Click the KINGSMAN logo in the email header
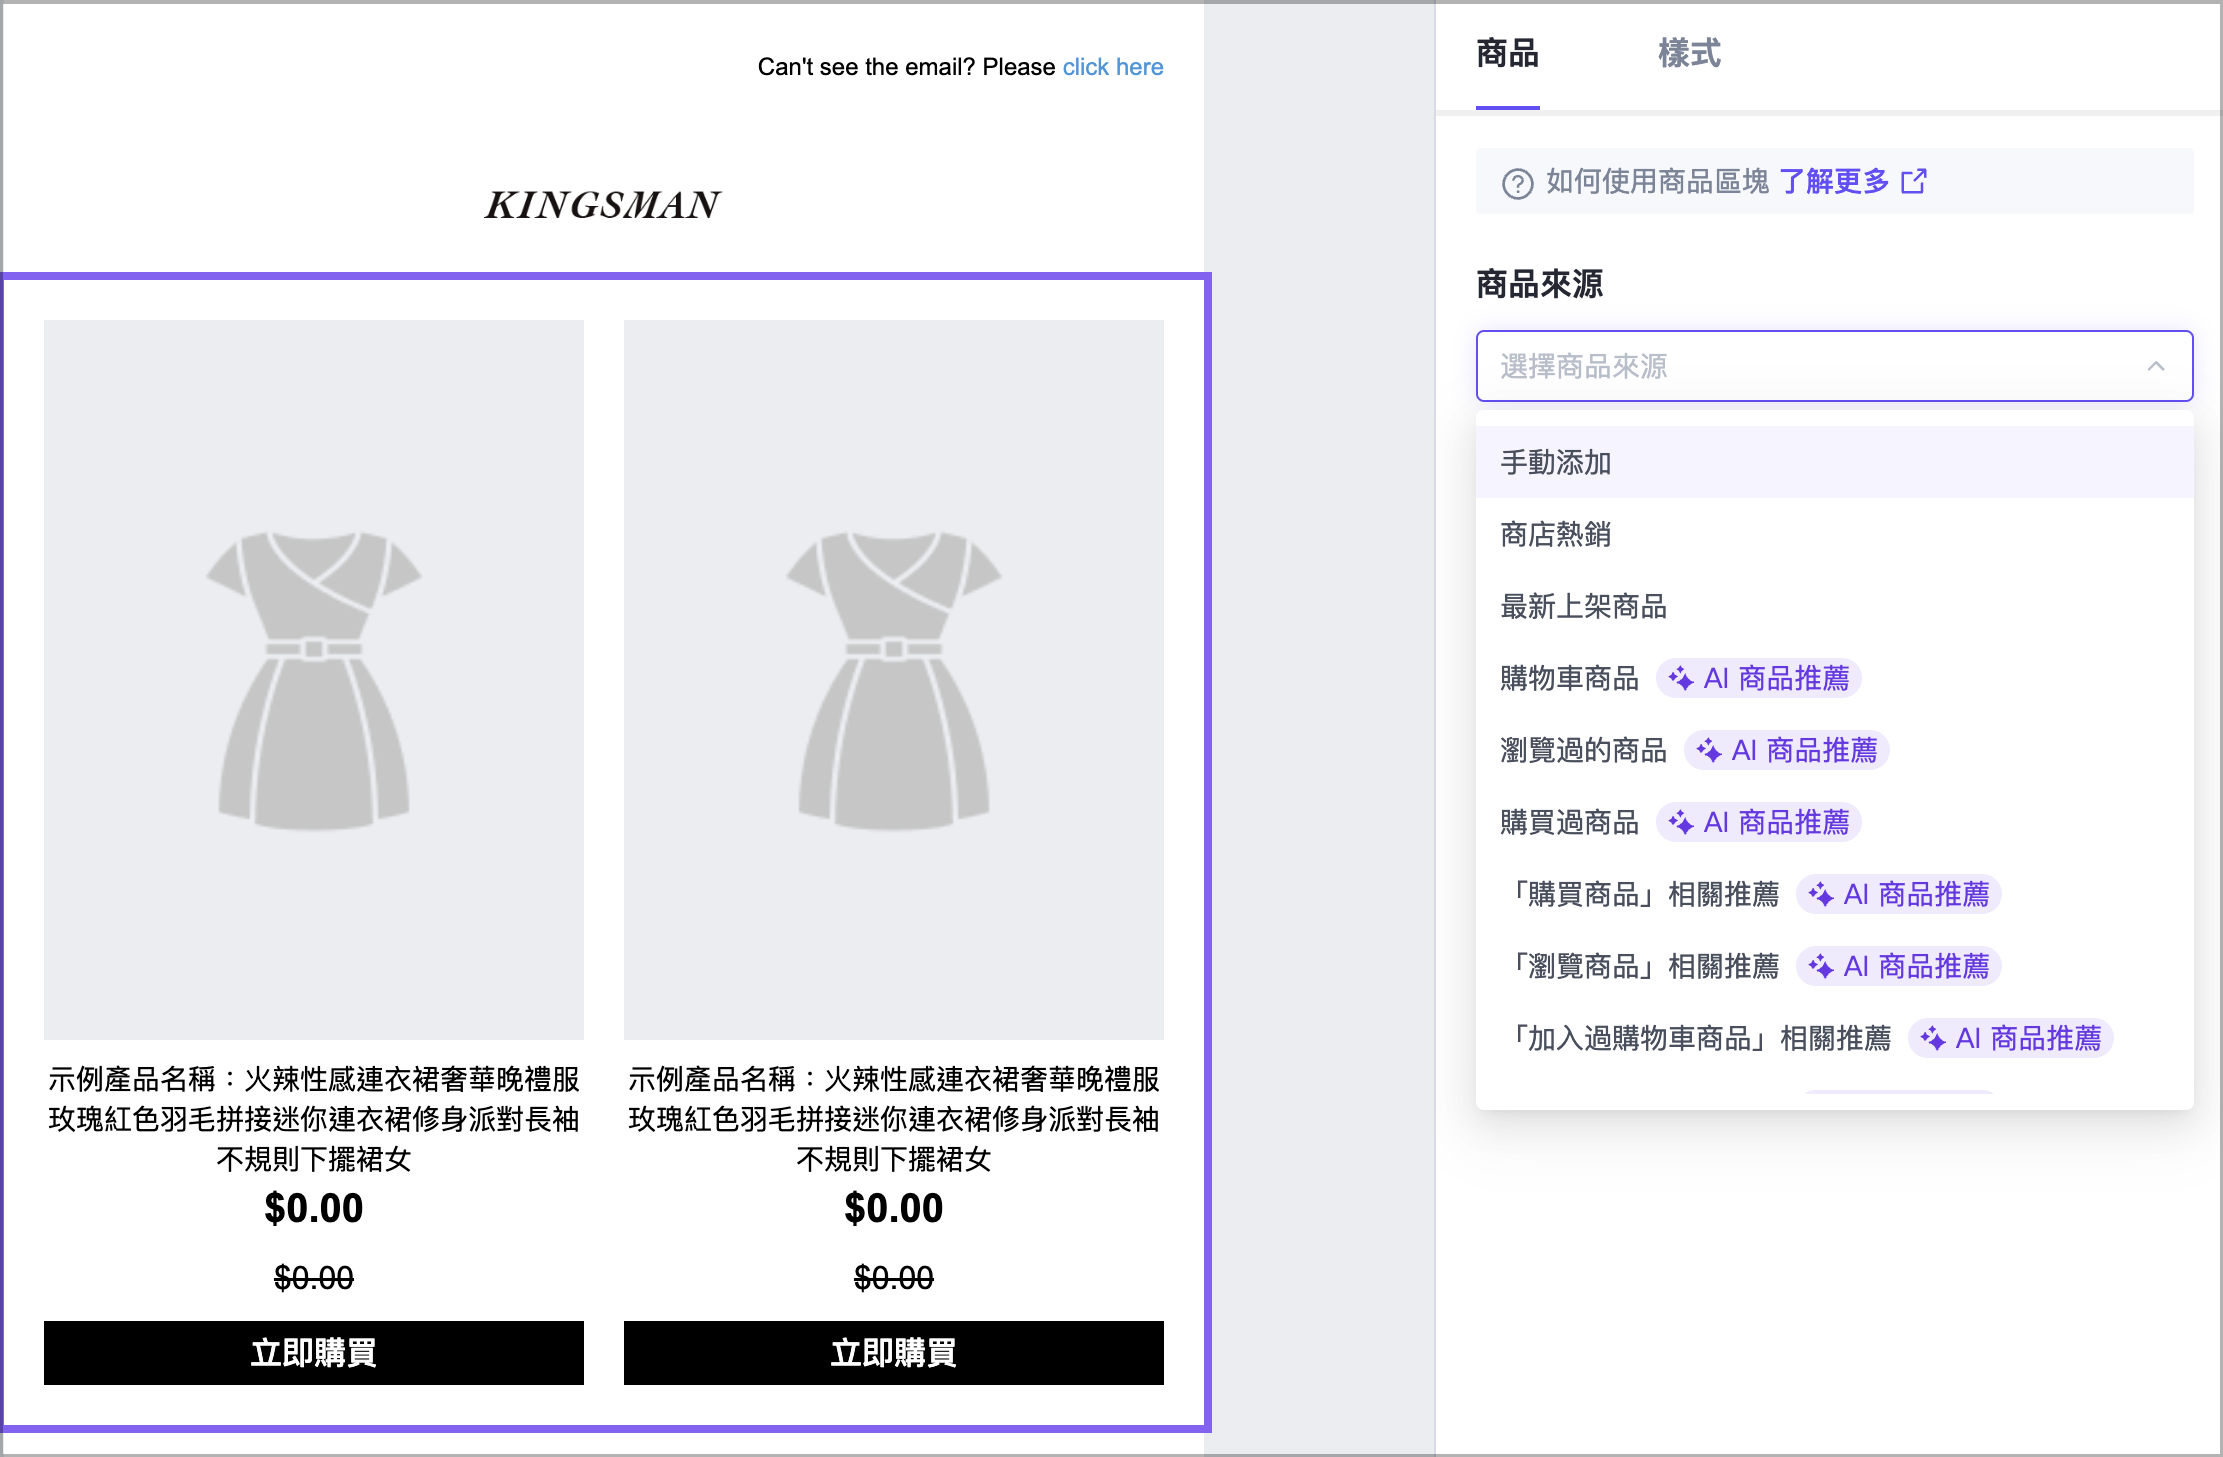Image resolution: width=2223 pixels, height=1457 pixels. coord(602,205)
